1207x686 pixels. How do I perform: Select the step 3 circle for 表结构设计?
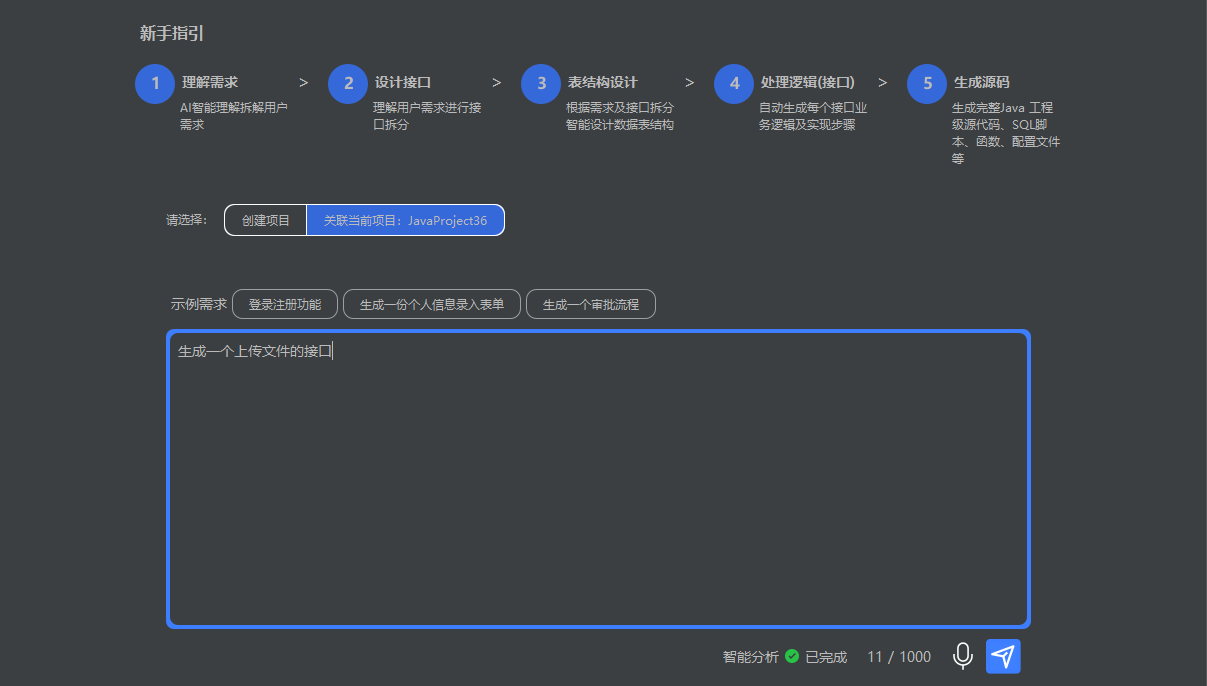point(541,83)
